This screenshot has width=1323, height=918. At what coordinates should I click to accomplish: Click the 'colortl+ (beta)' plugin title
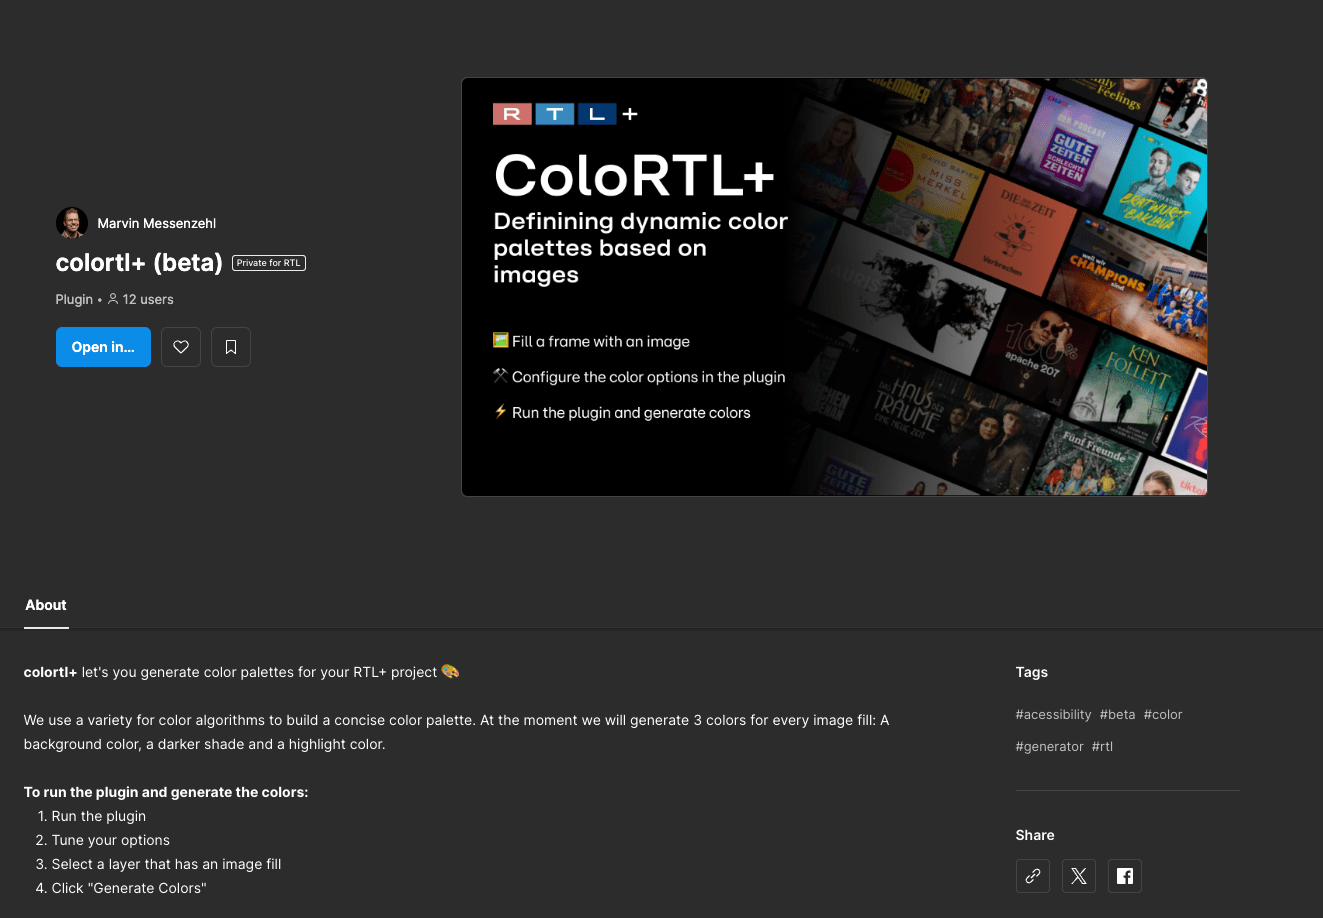click(x=139, y=263)
